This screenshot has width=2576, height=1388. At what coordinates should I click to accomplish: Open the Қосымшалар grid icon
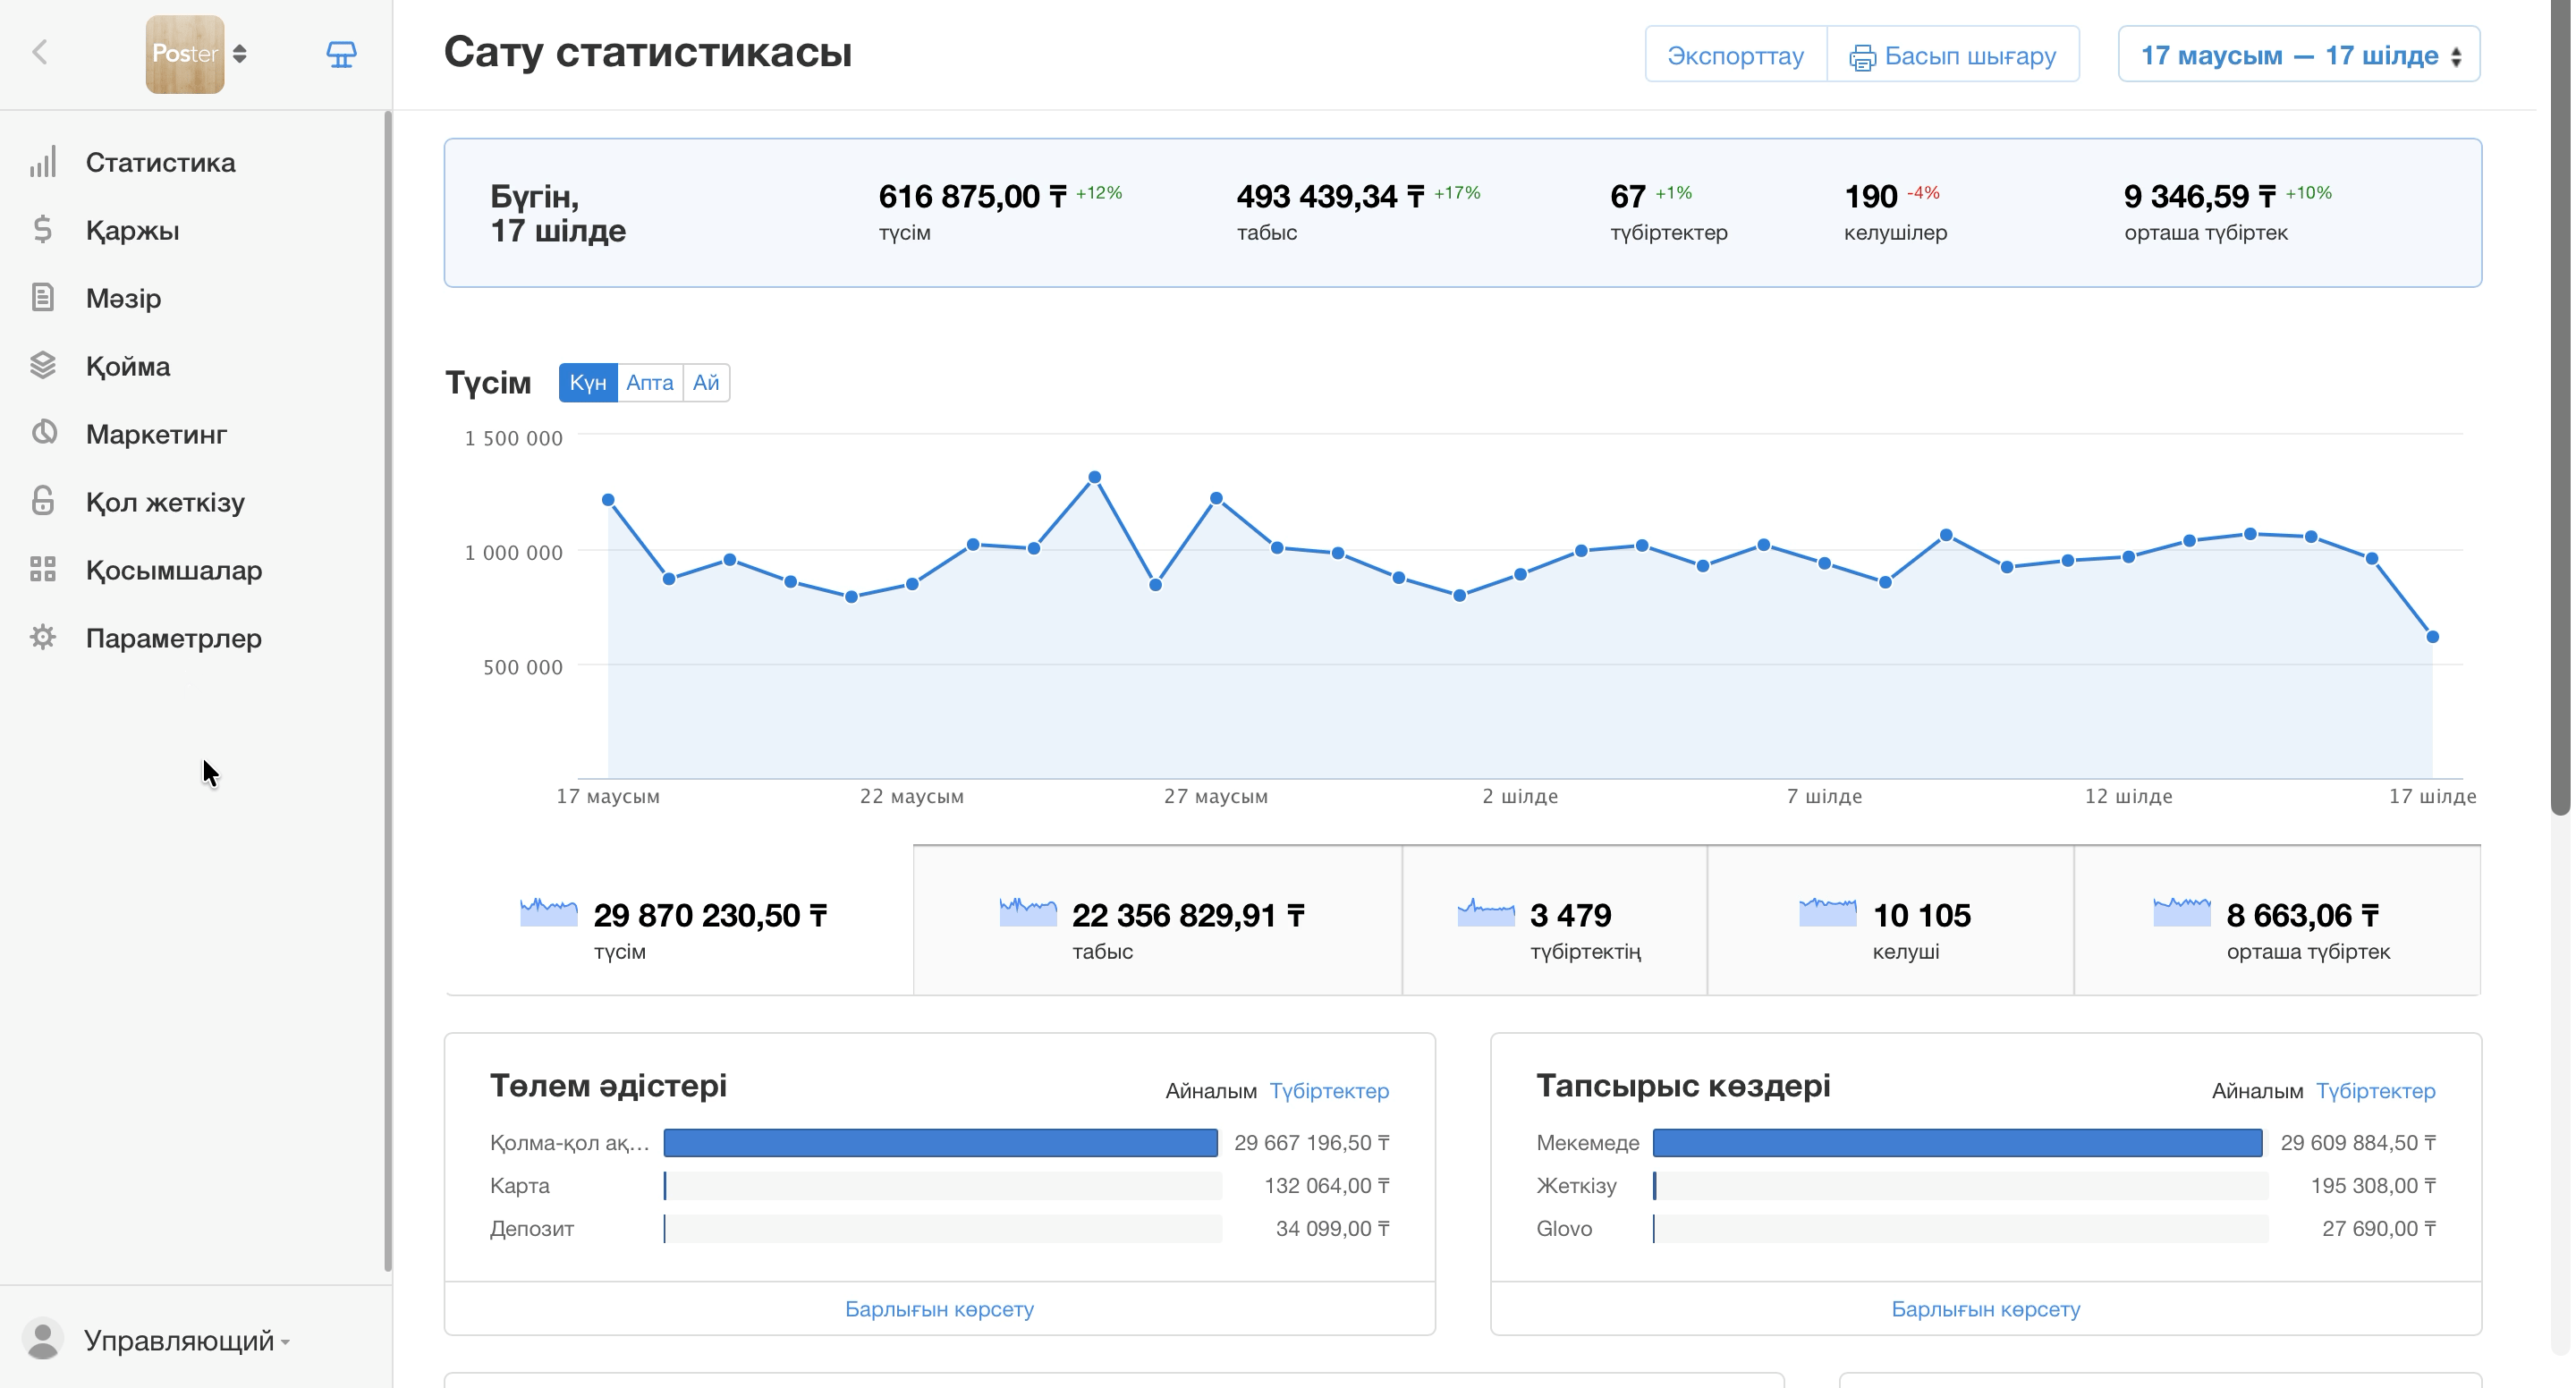pos(43,570)
